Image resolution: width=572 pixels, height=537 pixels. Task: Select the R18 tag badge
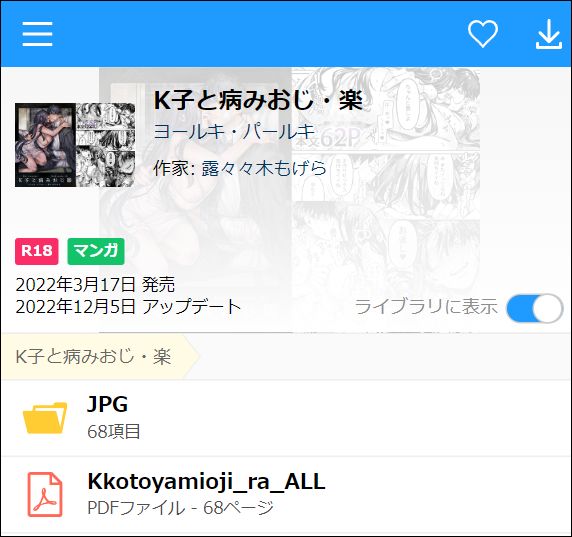point(36,251)
